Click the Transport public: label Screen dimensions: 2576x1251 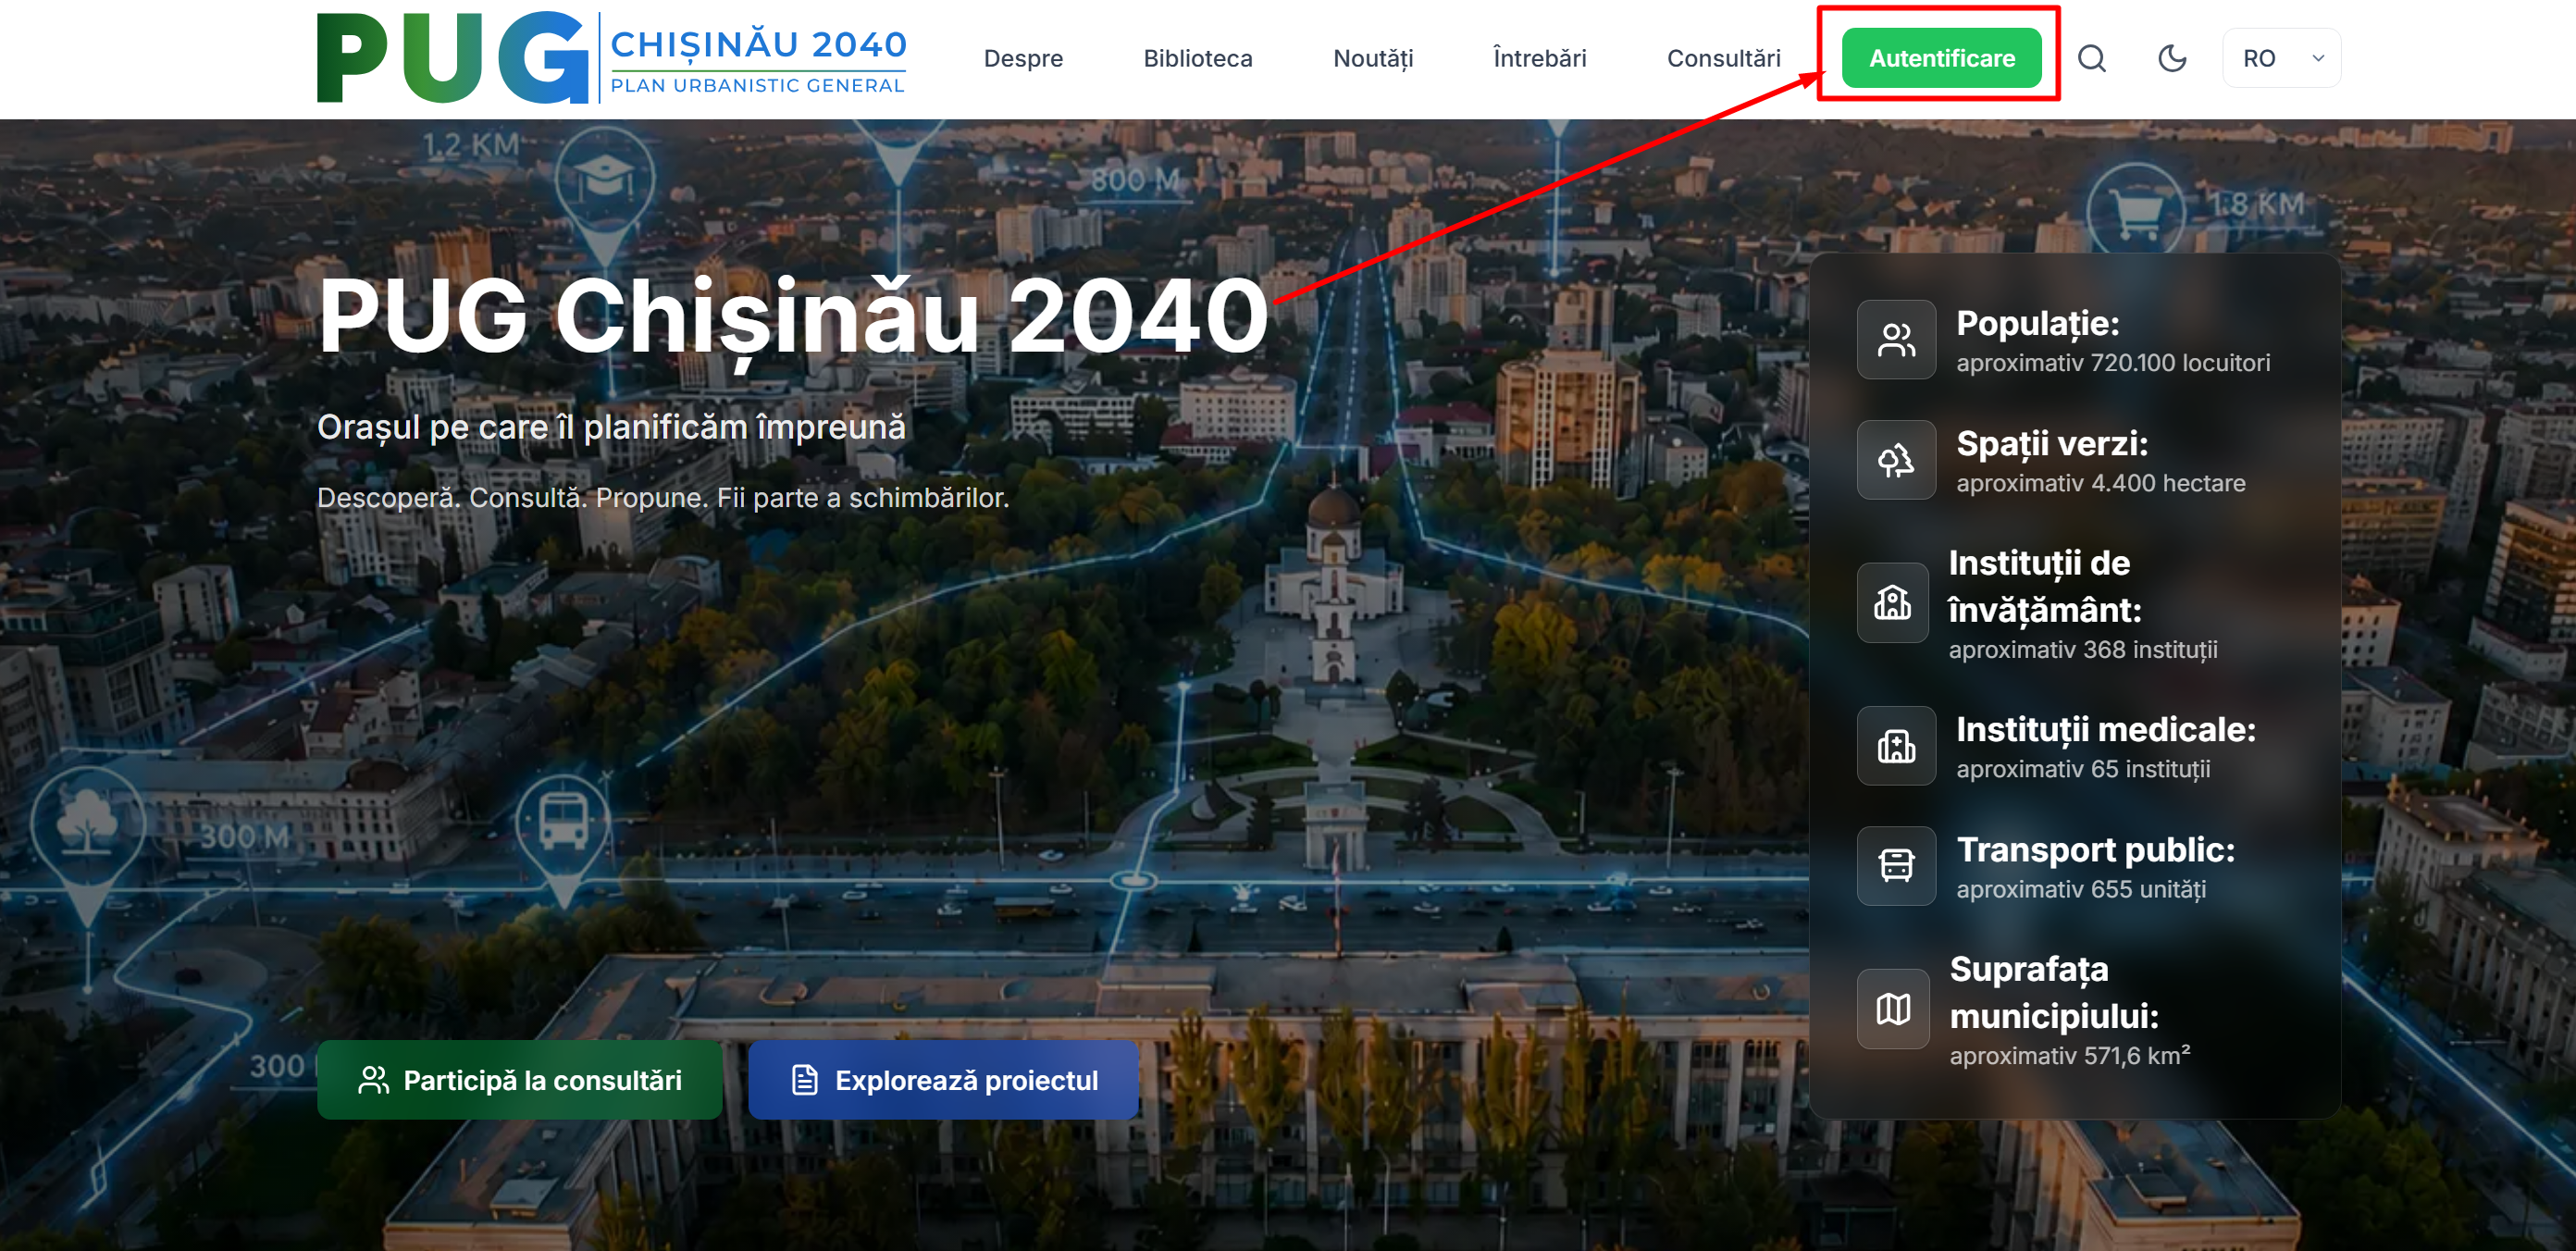point(2095,849)
